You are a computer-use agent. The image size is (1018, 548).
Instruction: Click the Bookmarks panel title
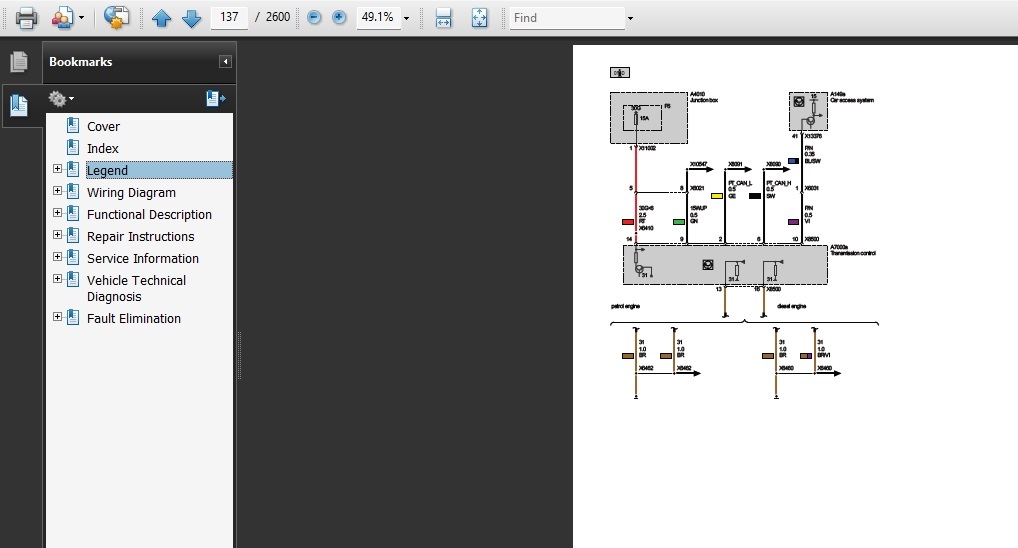click(81, 62)
